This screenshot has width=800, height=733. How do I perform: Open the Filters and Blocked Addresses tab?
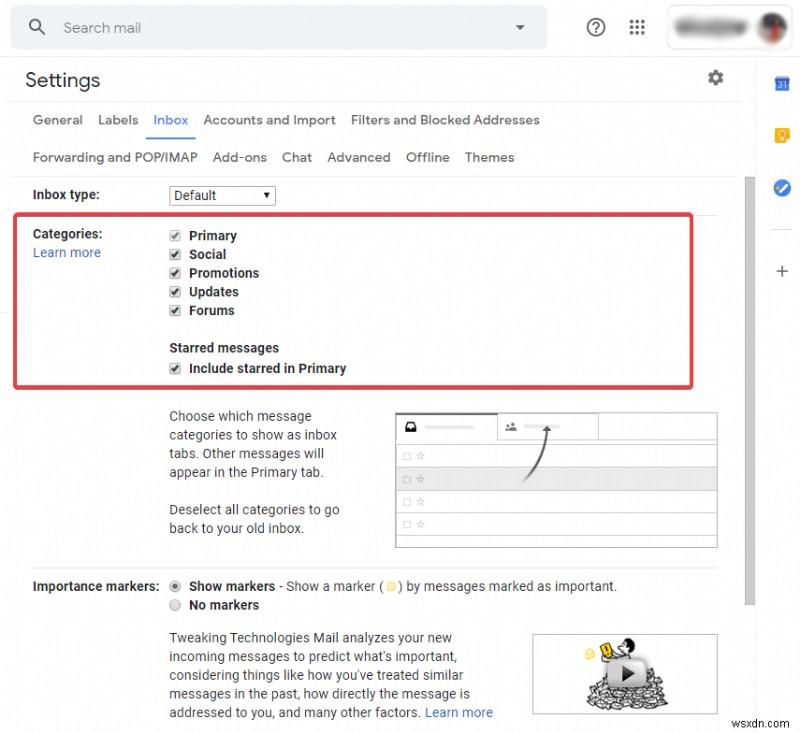445,119
